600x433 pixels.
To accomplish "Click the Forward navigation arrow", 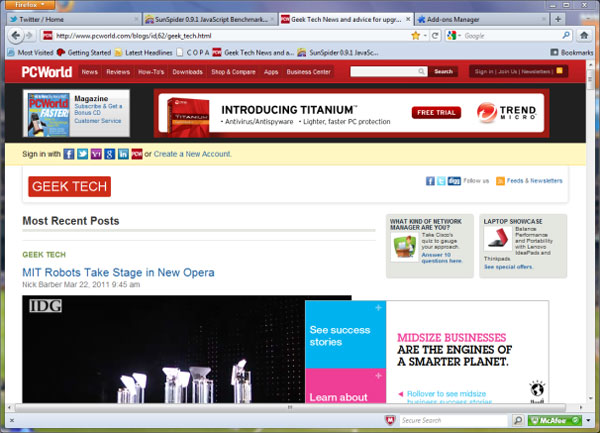I will pyautogui.click(x=29, y=36).
